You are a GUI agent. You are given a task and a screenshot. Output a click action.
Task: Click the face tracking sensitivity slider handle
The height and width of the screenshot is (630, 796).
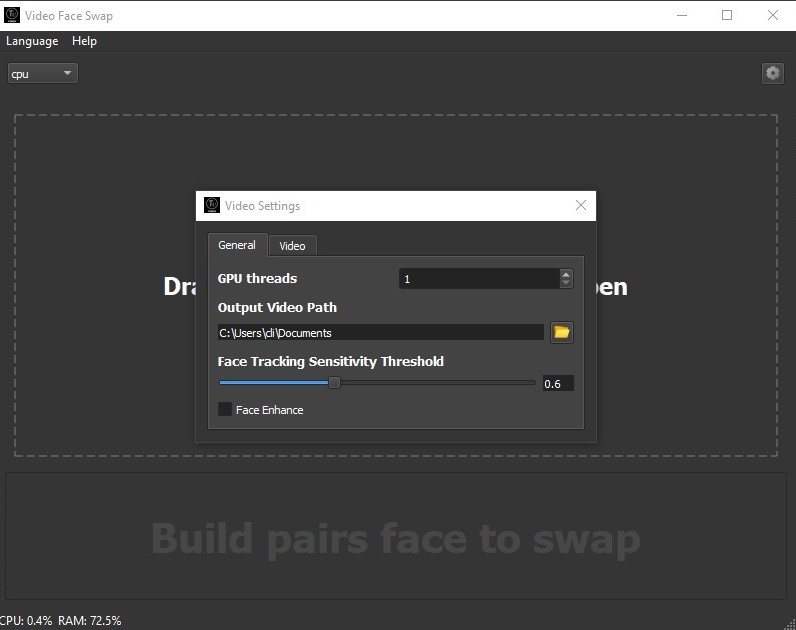334,383
